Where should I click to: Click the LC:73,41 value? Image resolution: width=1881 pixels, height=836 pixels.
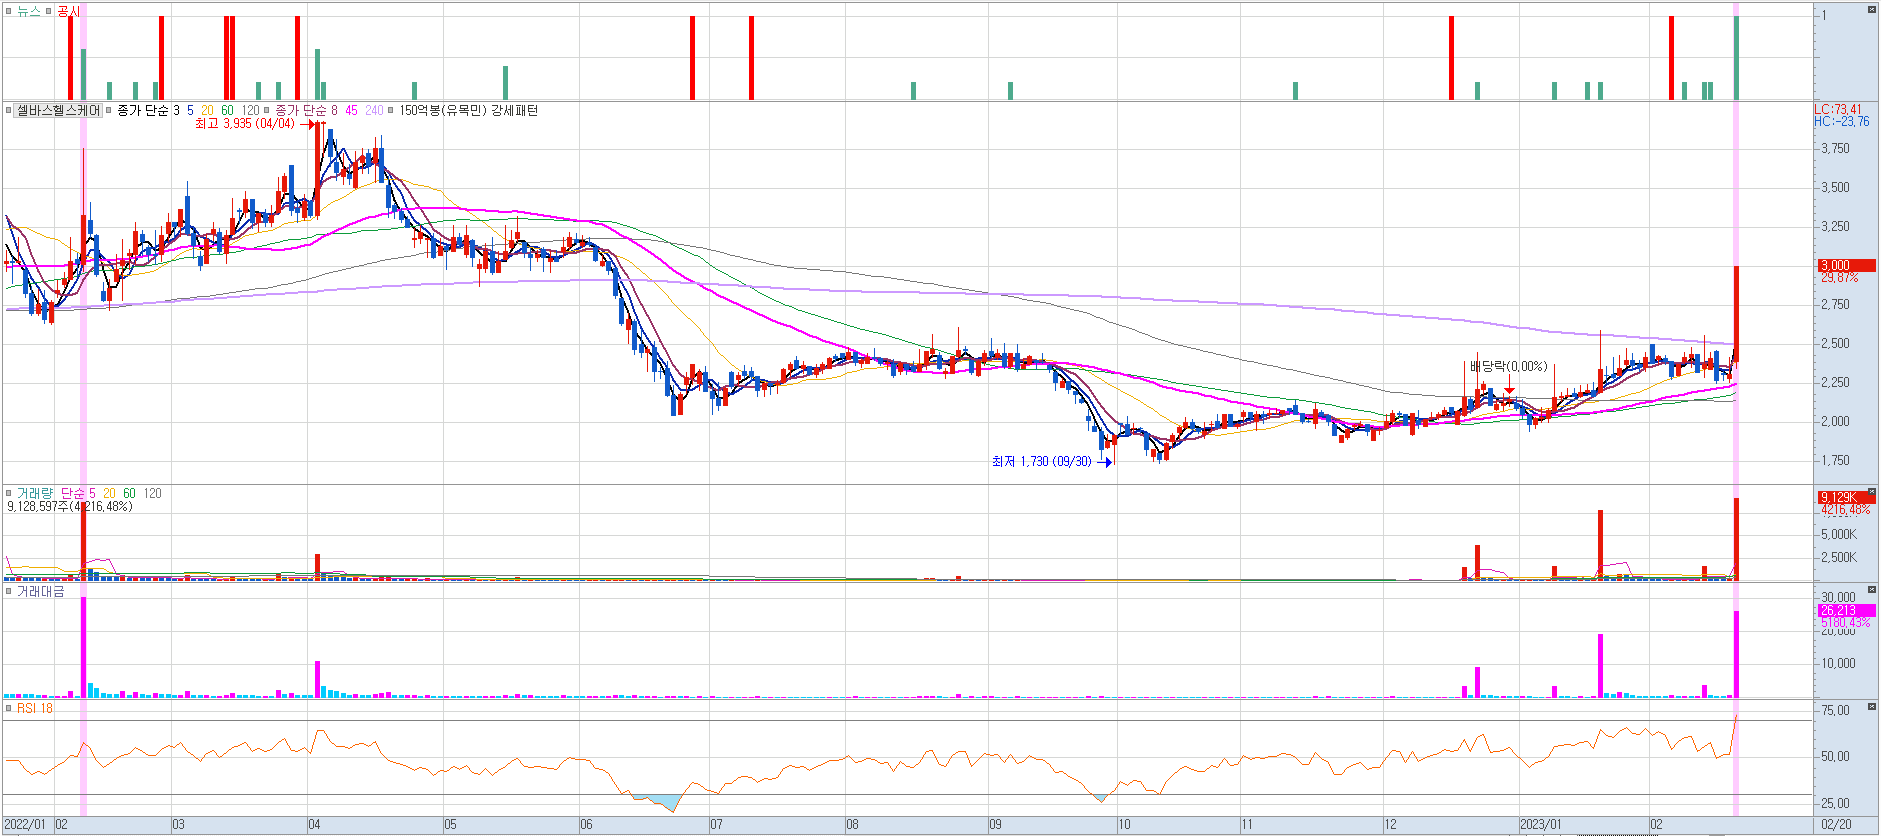point(1839,110)
